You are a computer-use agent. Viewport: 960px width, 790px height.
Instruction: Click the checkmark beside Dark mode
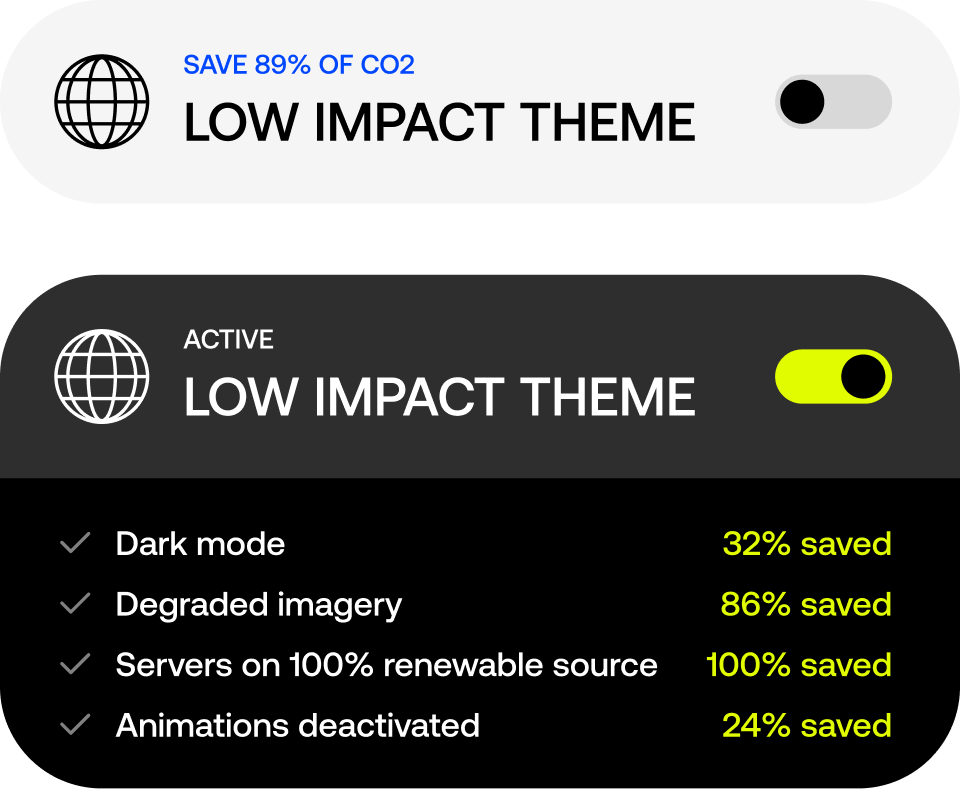(x=75, y=544)
